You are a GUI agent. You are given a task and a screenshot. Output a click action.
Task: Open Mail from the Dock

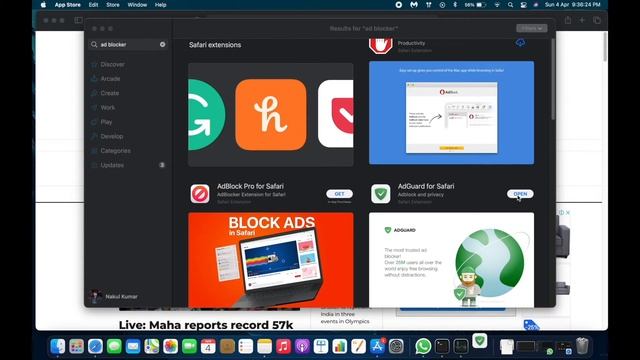[x=133, y=347]
